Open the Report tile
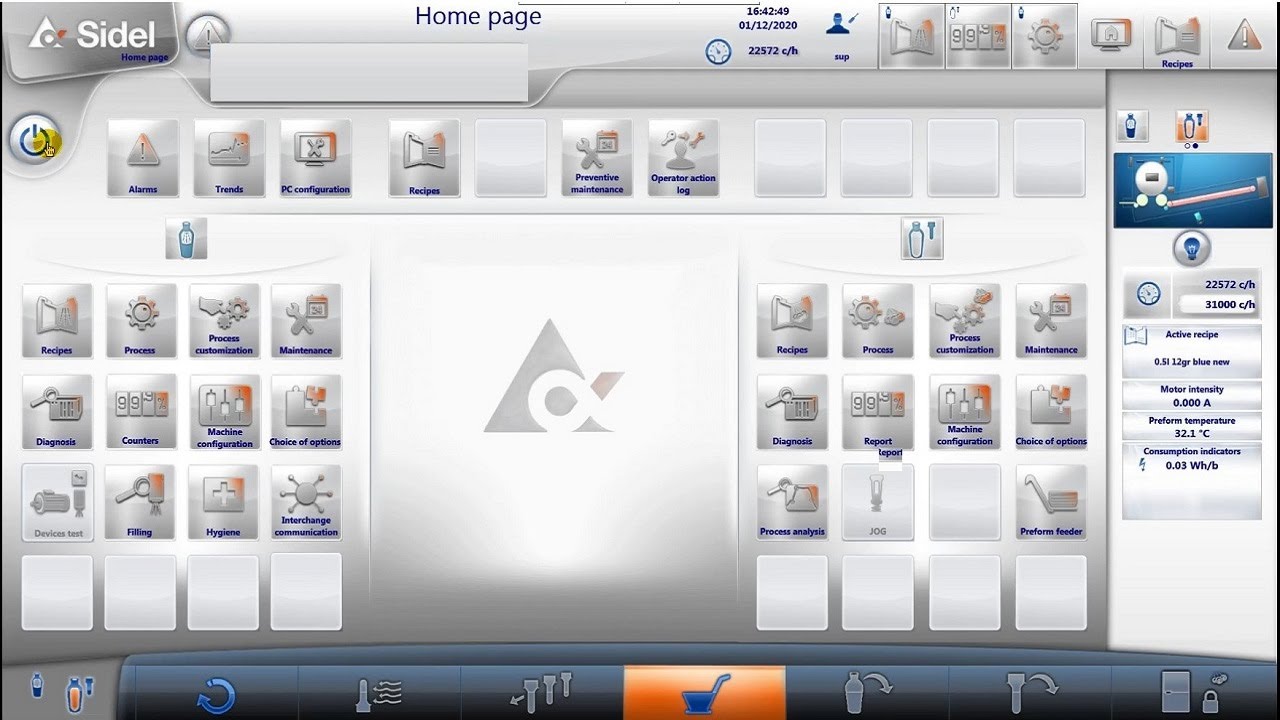Image resolution: width=1280 pixels, height=720 pixels. tap(878, 412)
